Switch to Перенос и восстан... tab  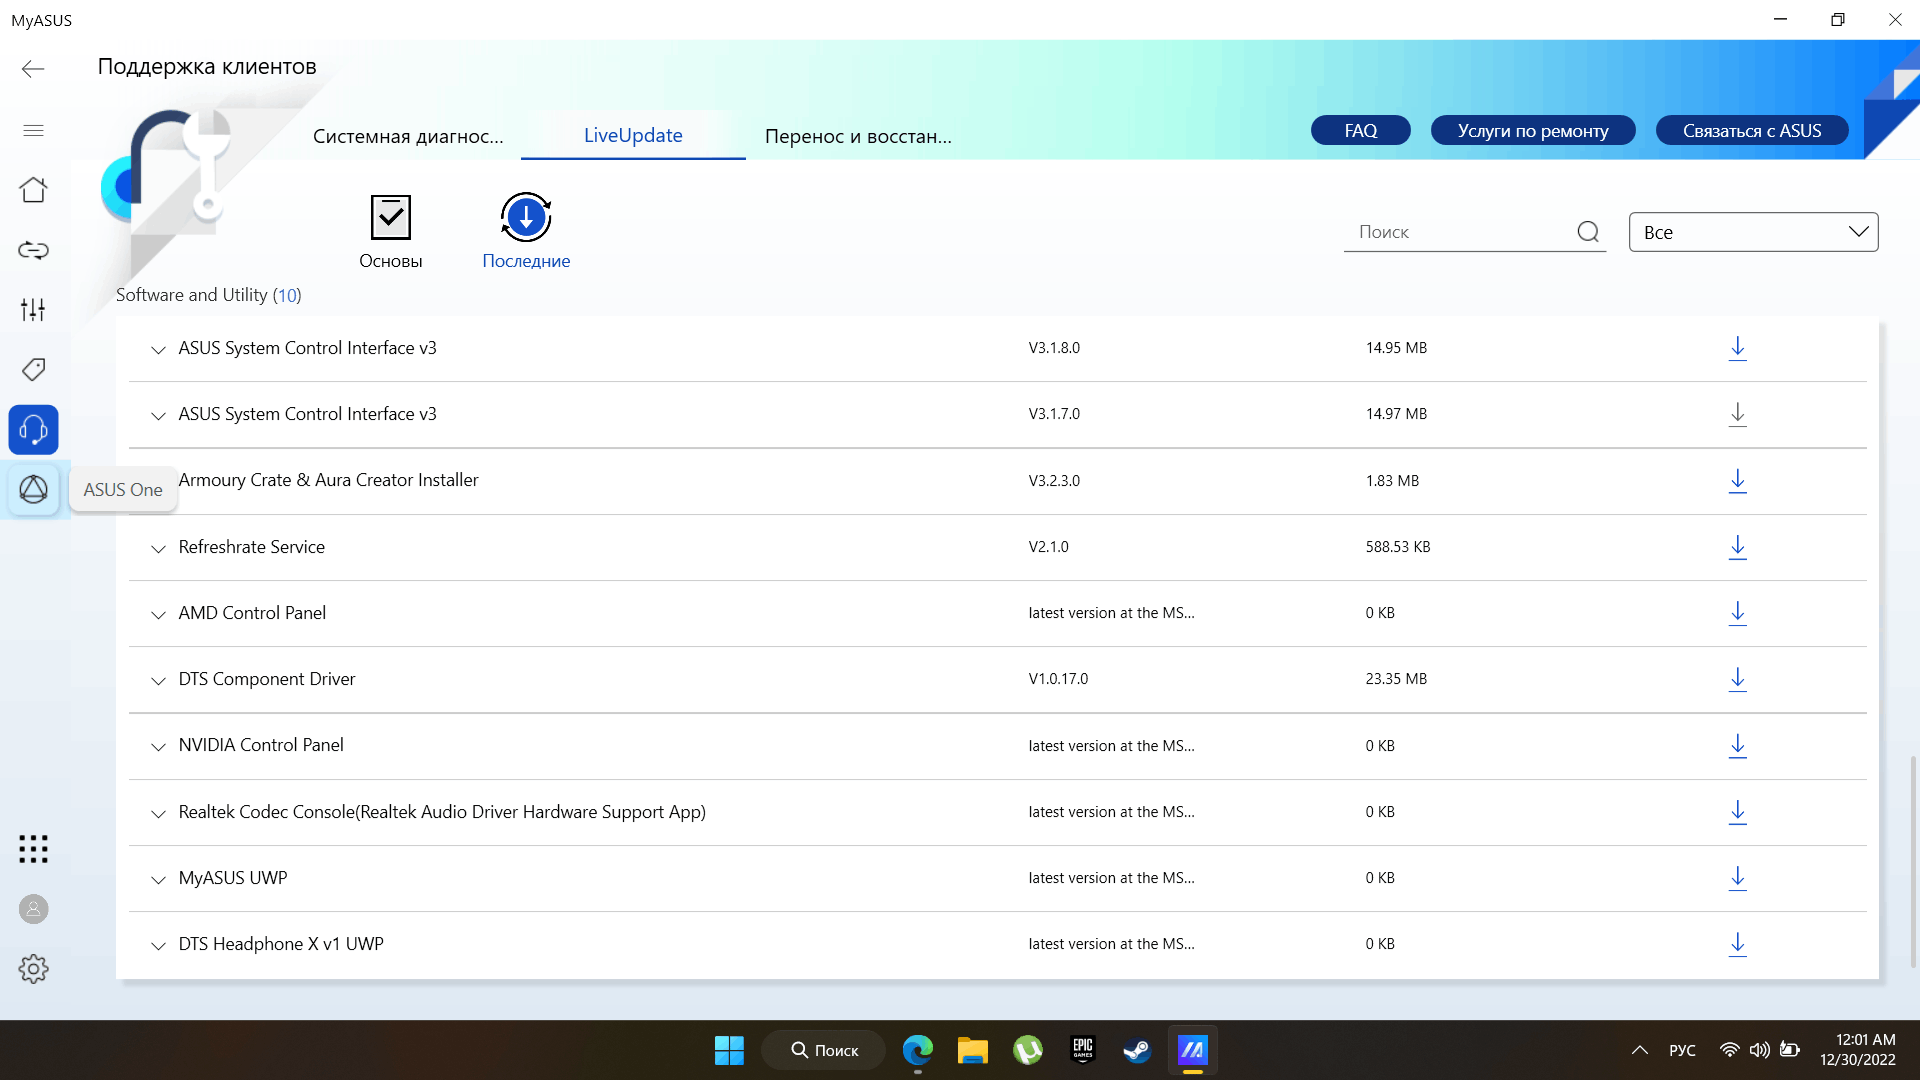click(858, 136)
